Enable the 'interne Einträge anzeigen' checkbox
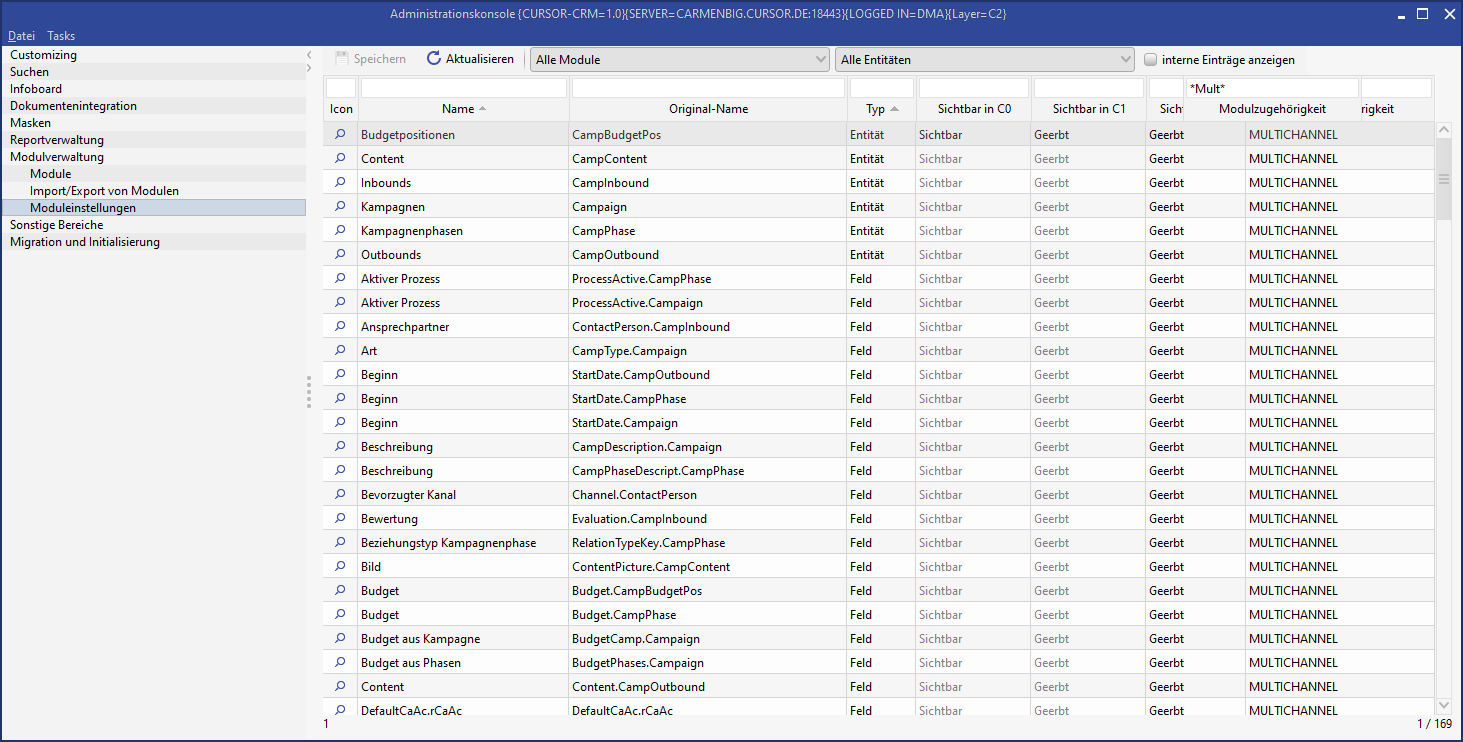1463x742 pixels. pos(1151,60)
